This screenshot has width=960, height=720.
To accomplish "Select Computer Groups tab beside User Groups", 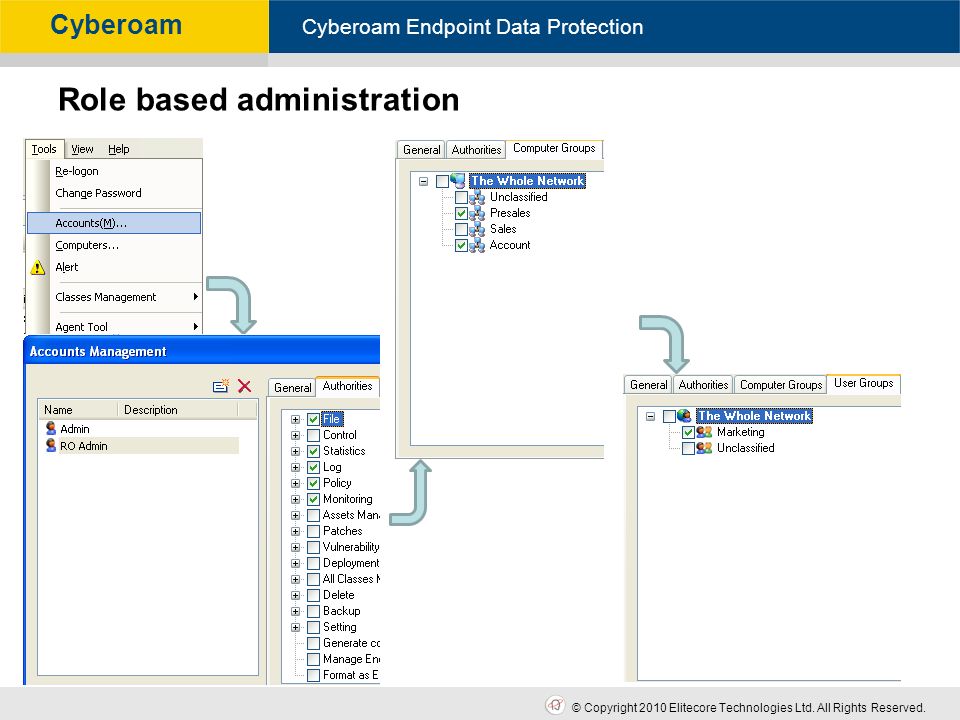I will click(x=781, y=384).
